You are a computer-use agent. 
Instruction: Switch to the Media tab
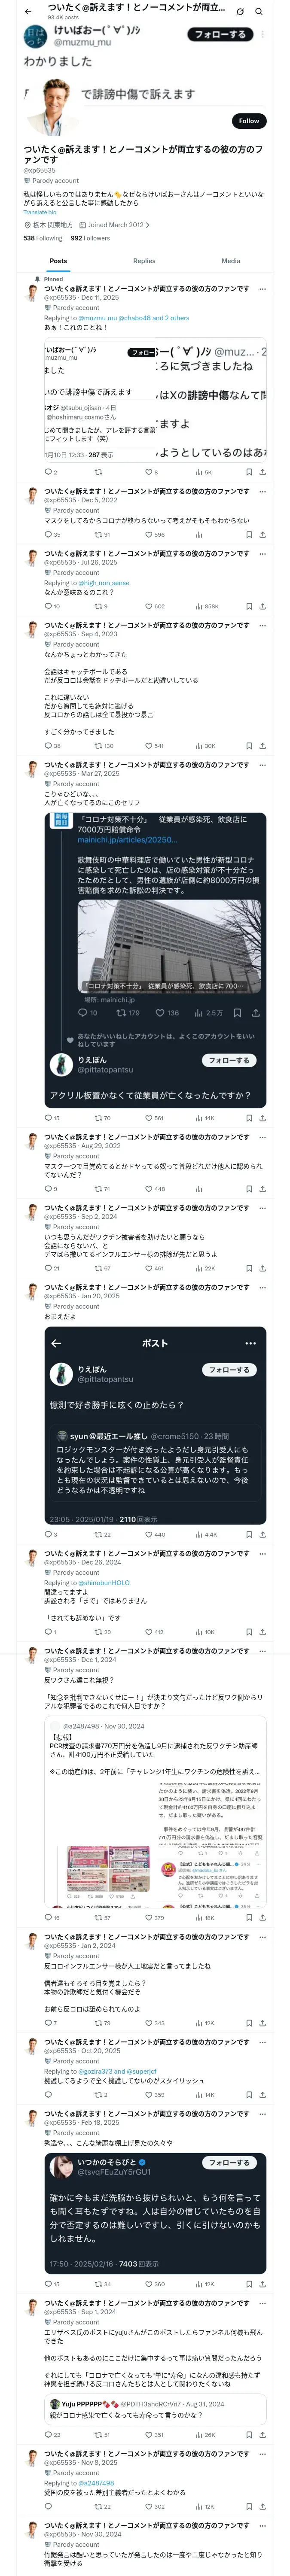[231, 261]
